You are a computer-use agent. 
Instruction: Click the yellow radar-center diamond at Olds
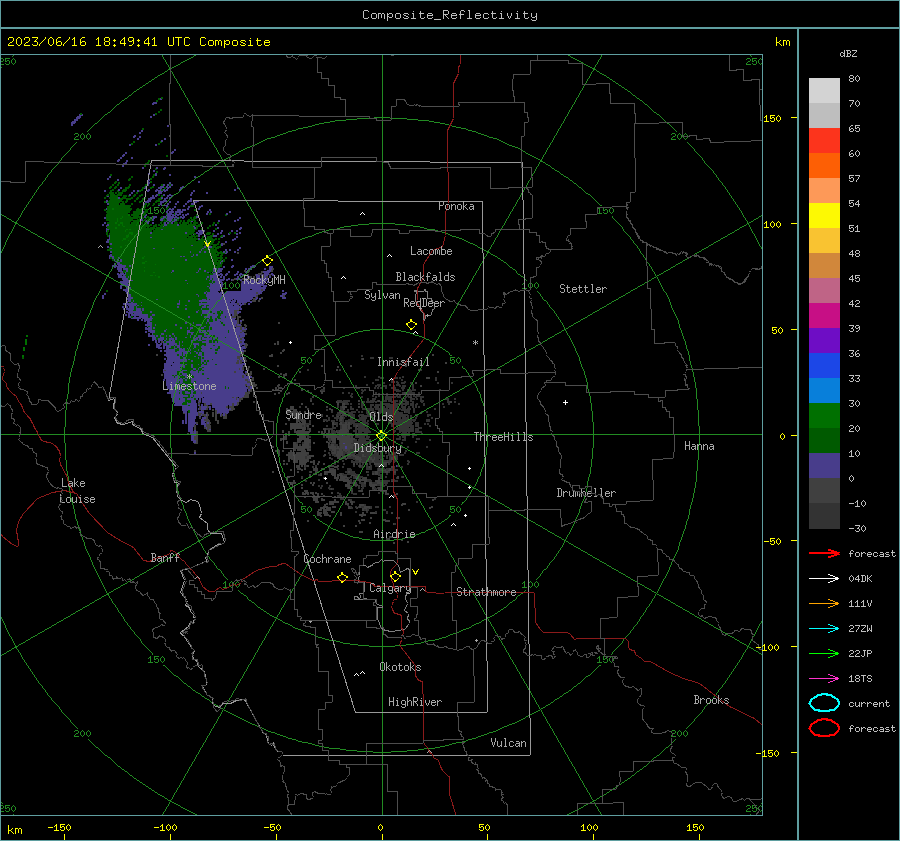tap(382, 436)
